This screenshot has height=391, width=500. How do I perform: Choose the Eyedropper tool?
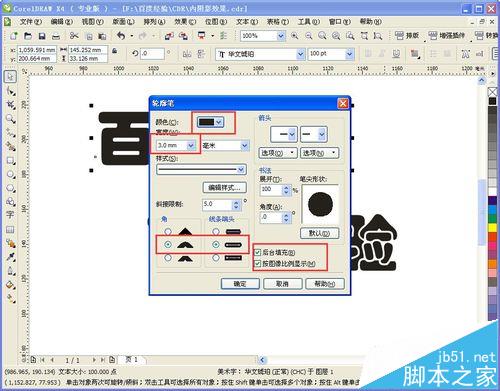click(x=10, y=257)
